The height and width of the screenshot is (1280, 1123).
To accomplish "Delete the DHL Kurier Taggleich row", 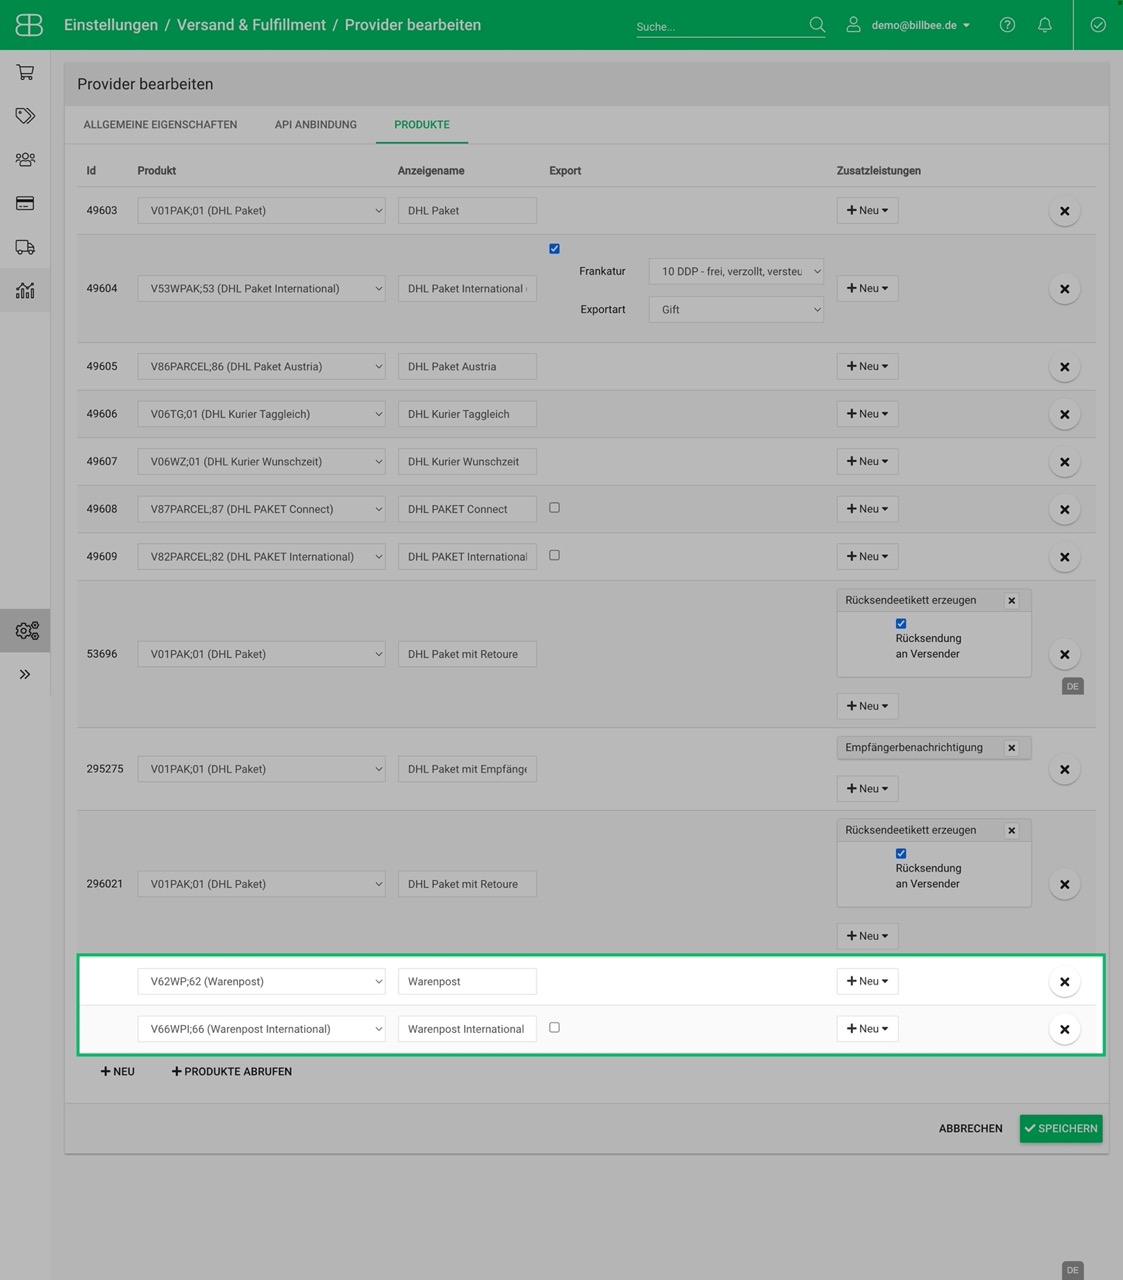I will click(1064, 414).
